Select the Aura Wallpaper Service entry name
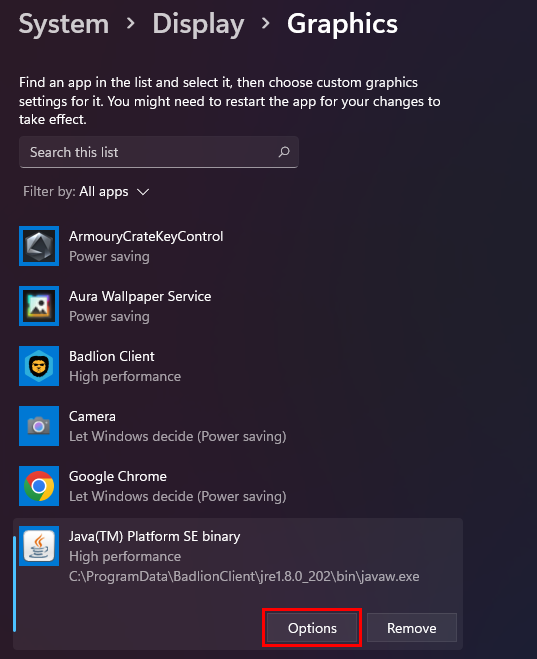The image size is (537, 659). (140, 296)
